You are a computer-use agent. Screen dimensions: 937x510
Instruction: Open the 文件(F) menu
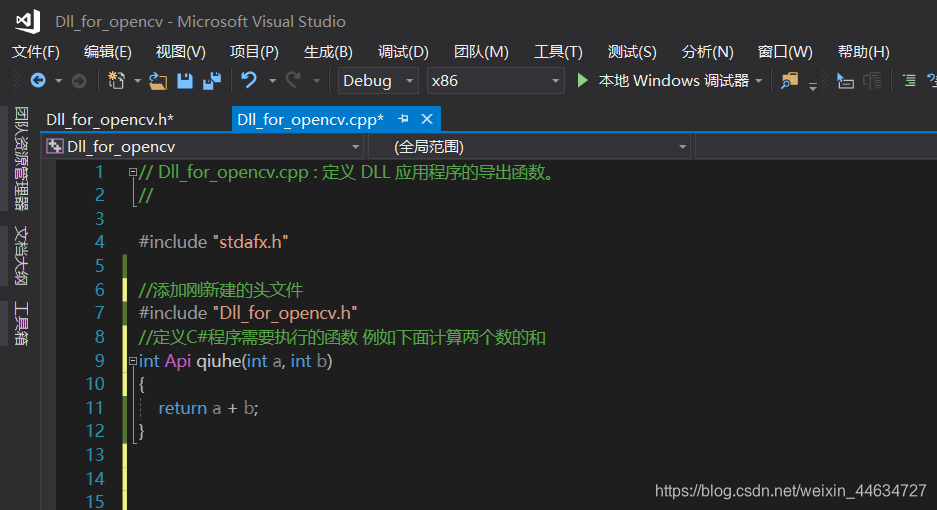36,52
